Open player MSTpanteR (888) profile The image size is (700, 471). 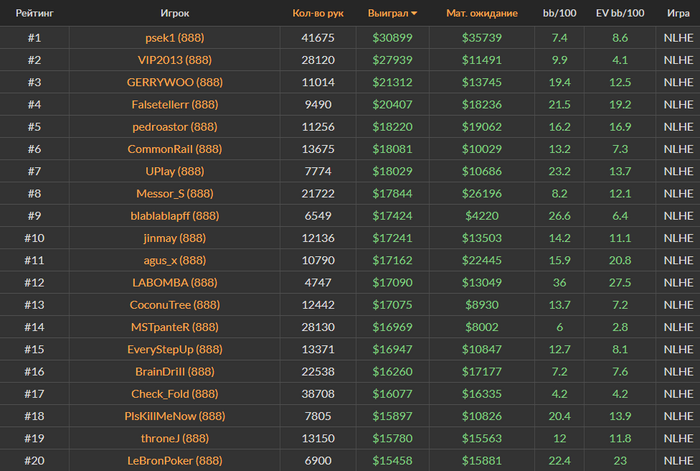click(x=175, y=327)
